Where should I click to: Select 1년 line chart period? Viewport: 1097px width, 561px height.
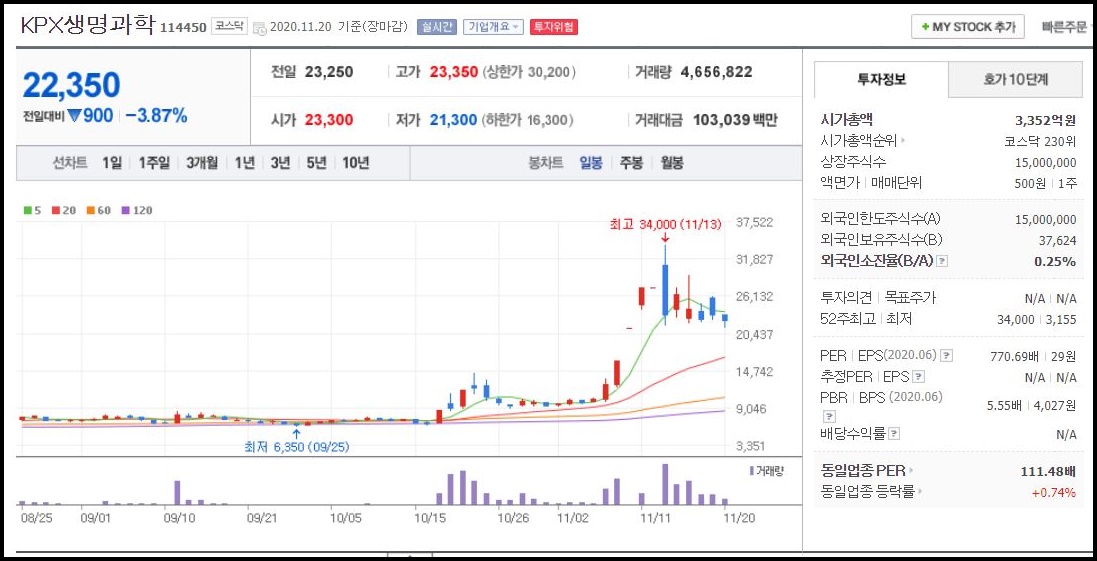point(245,163)
